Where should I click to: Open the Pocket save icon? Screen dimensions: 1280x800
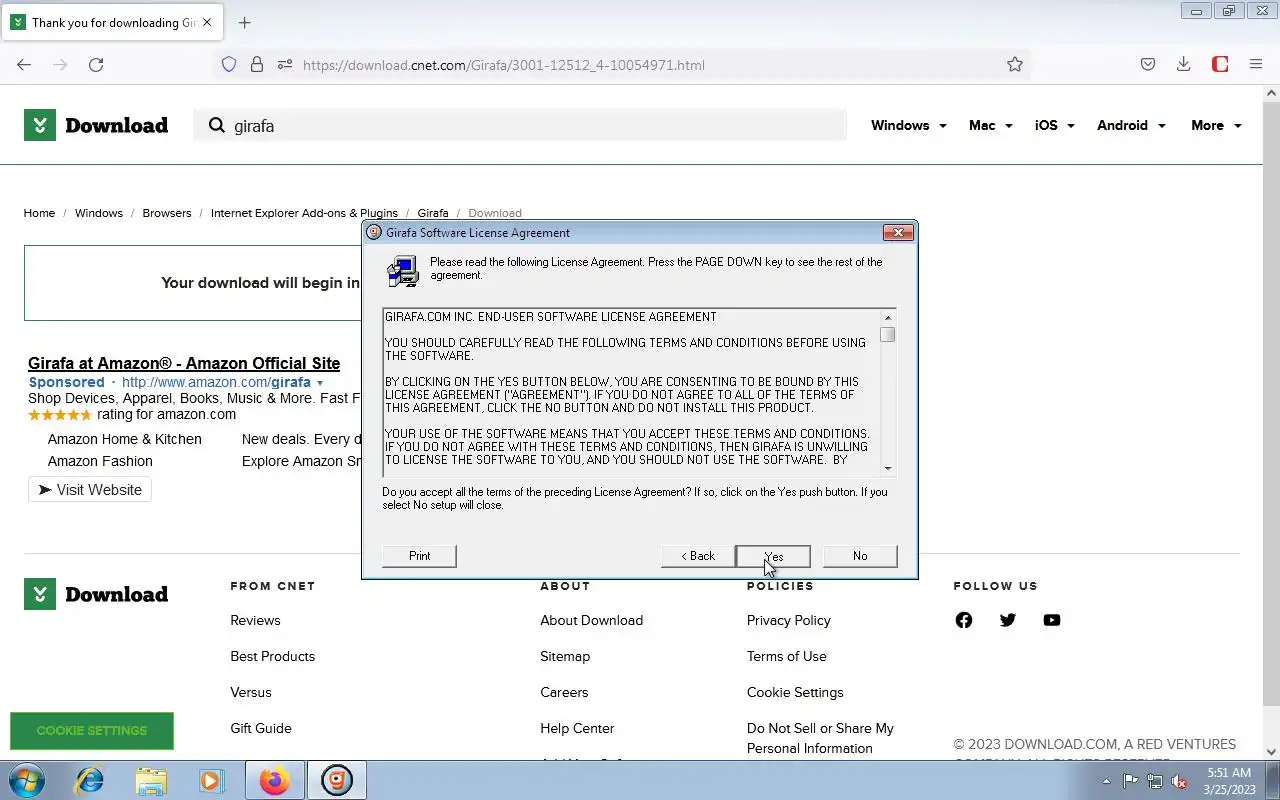[x=1148, y=64]
